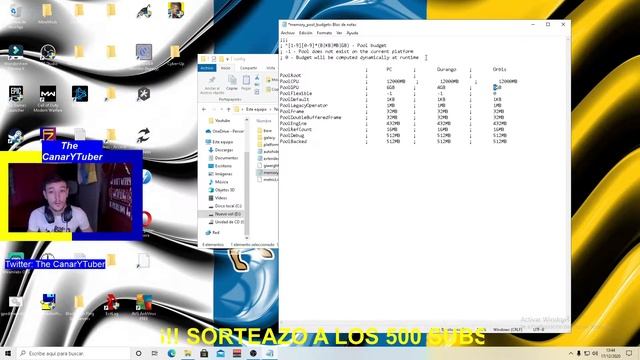Viewport: 640px width, 360px height.
Task: Click the microphone tray icon
Action: [x=578, y=353]
